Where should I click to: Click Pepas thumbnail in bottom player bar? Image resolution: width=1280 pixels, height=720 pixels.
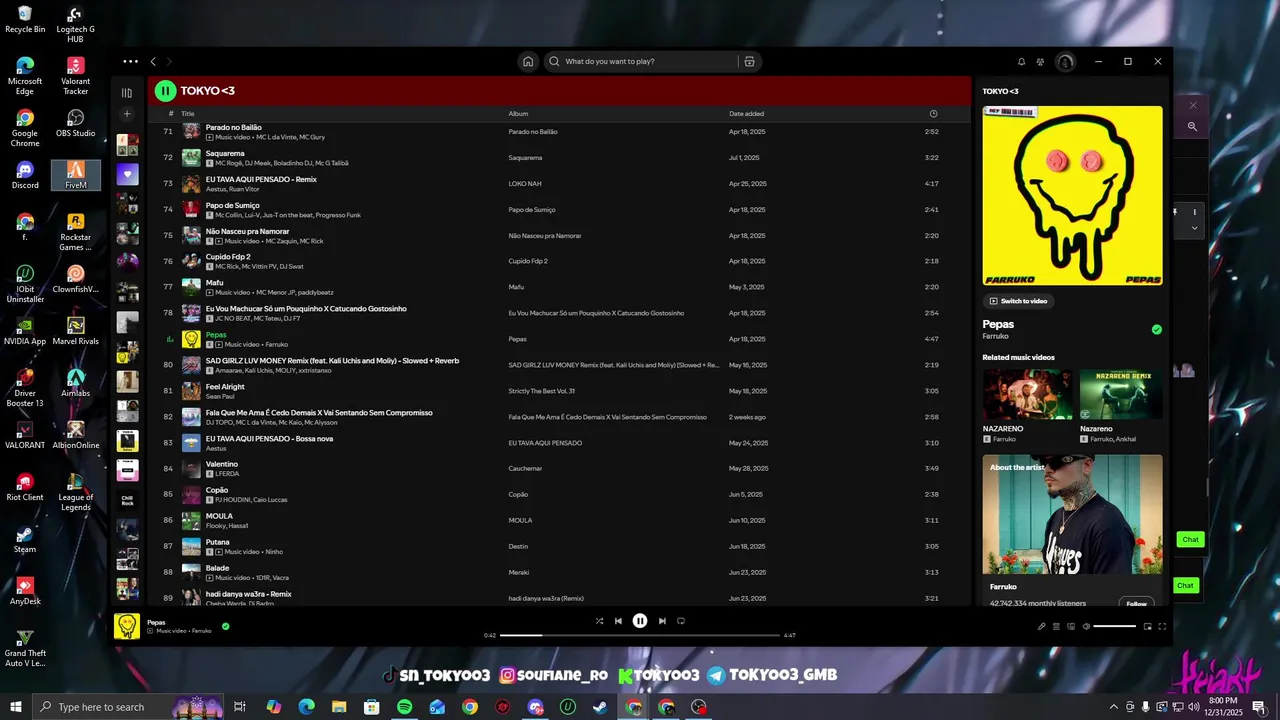127,626
